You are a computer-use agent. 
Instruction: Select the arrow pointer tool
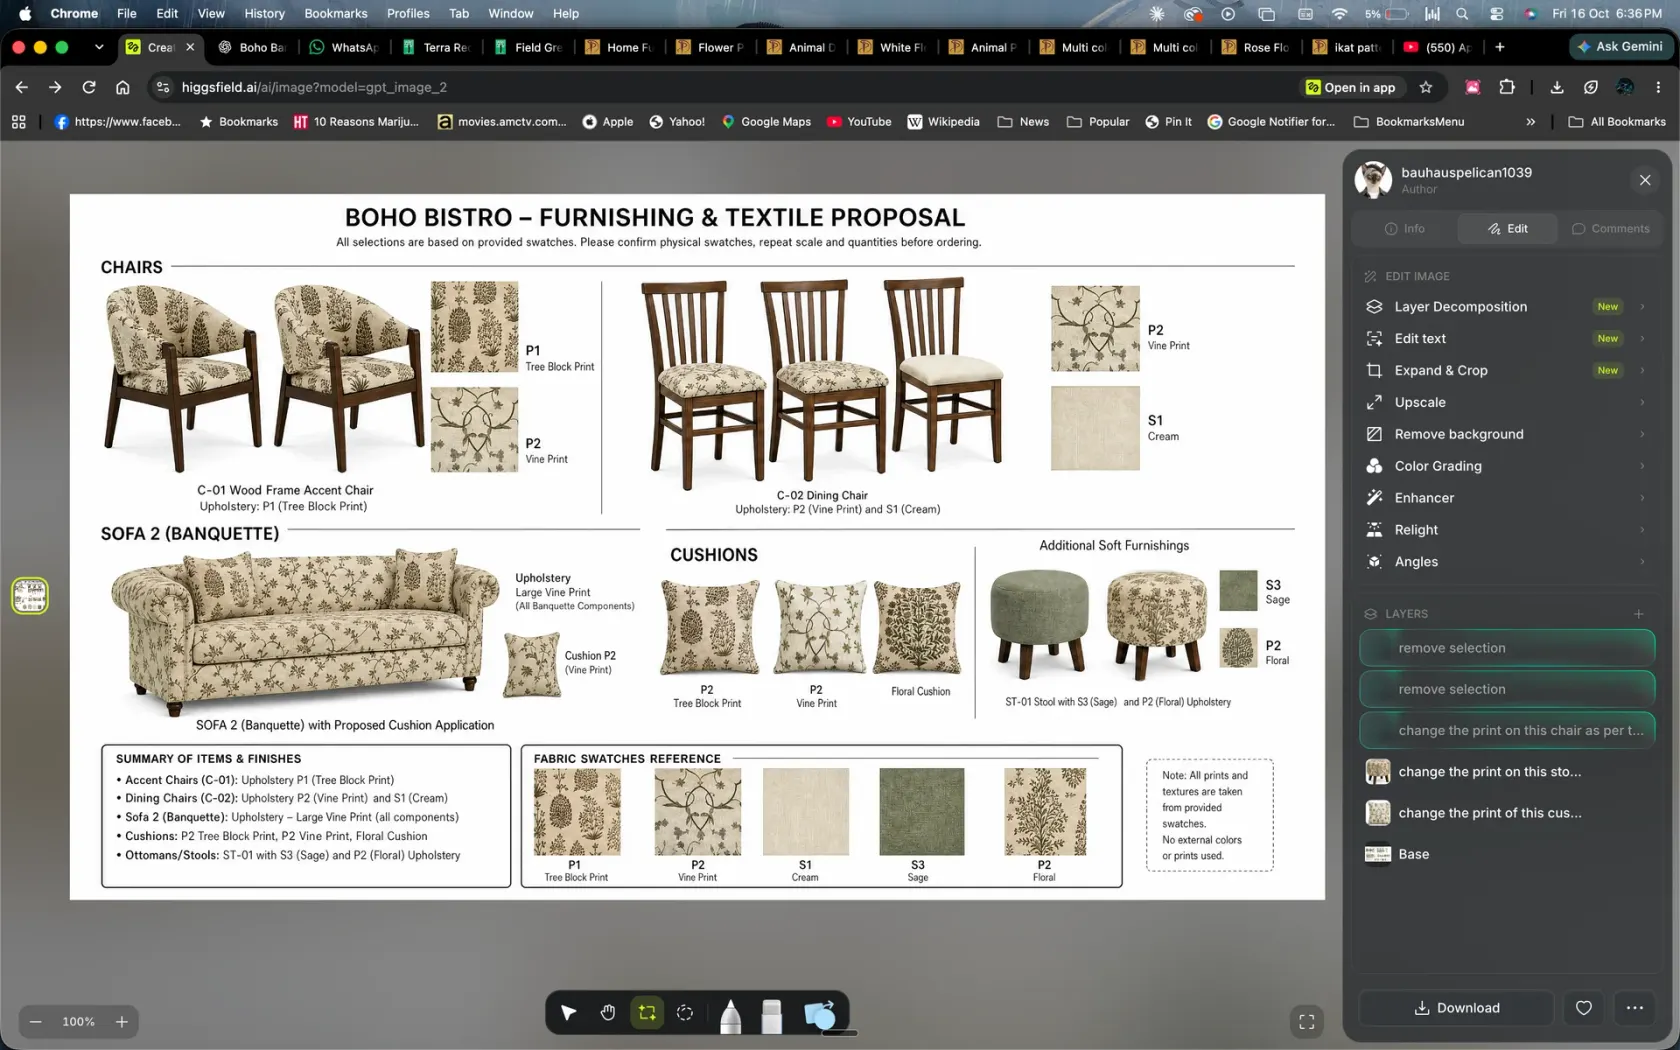point(568,1013)
